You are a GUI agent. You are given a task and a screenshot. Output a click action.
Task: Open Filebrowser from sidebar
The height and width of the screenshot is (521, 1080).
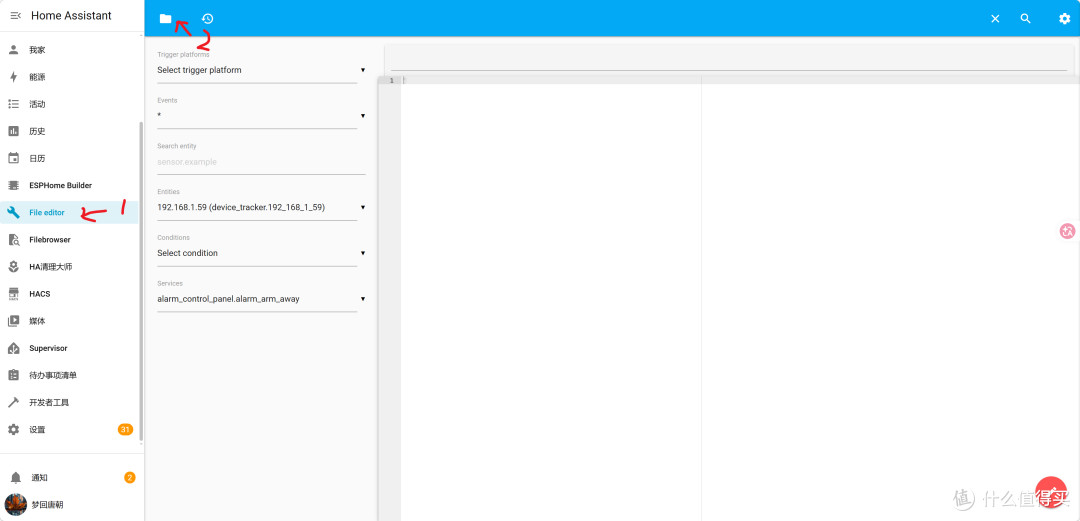(x=69, y=239)
